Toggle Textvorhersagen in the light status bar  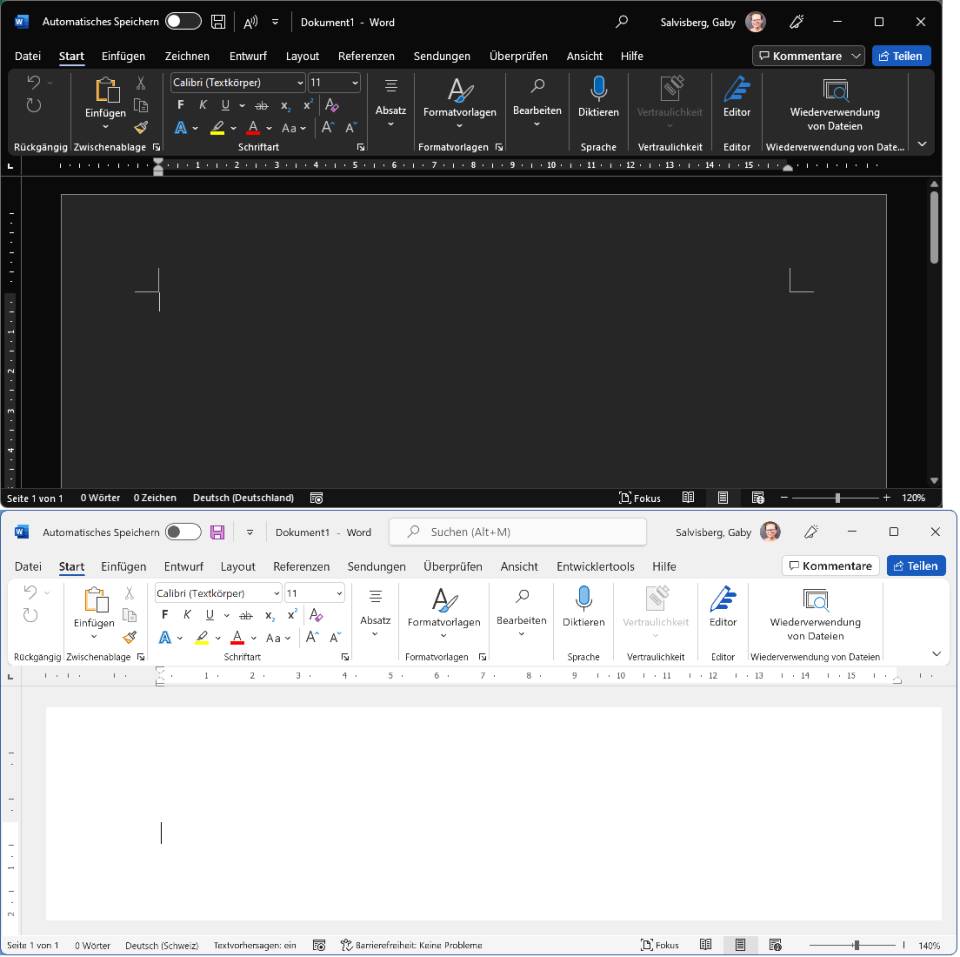point(255,945)
